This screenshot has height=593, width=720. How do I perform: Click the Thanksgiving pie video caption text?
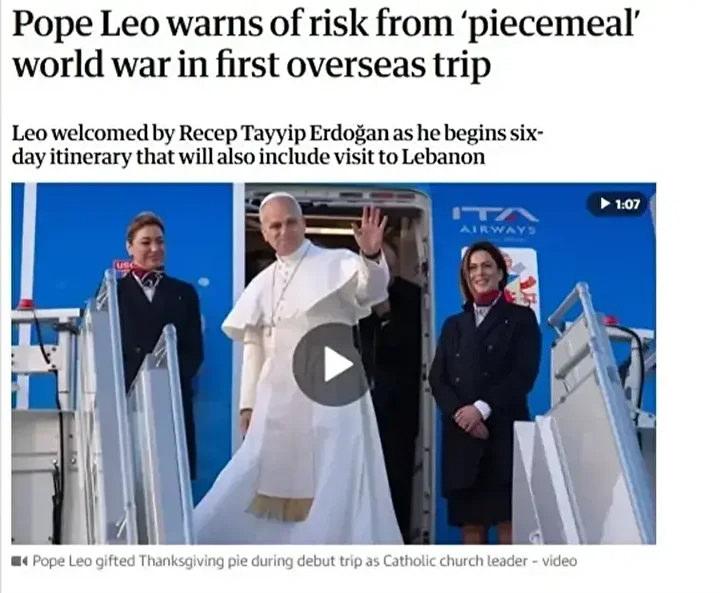click(x=305, y=561)
